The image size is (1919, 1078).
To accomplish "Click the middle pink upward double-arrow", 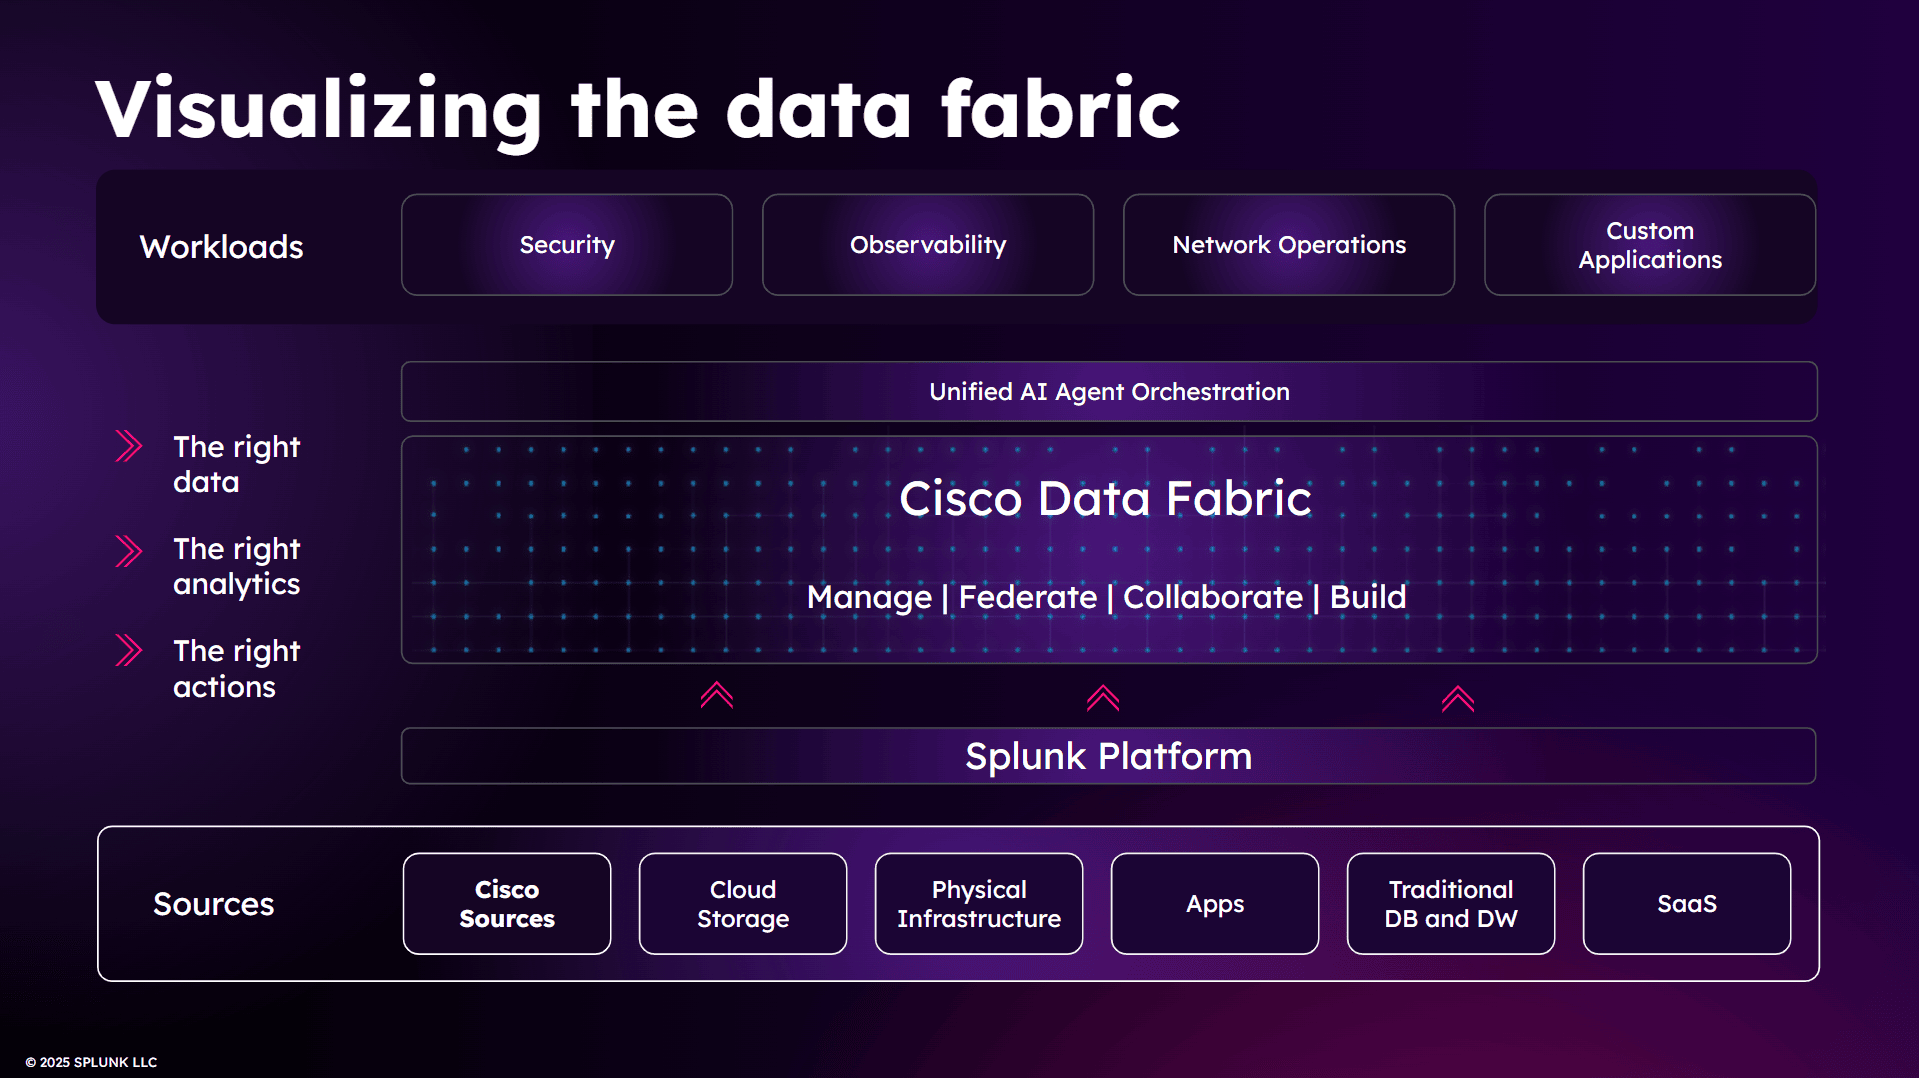I will click(x=1103, y=698).
